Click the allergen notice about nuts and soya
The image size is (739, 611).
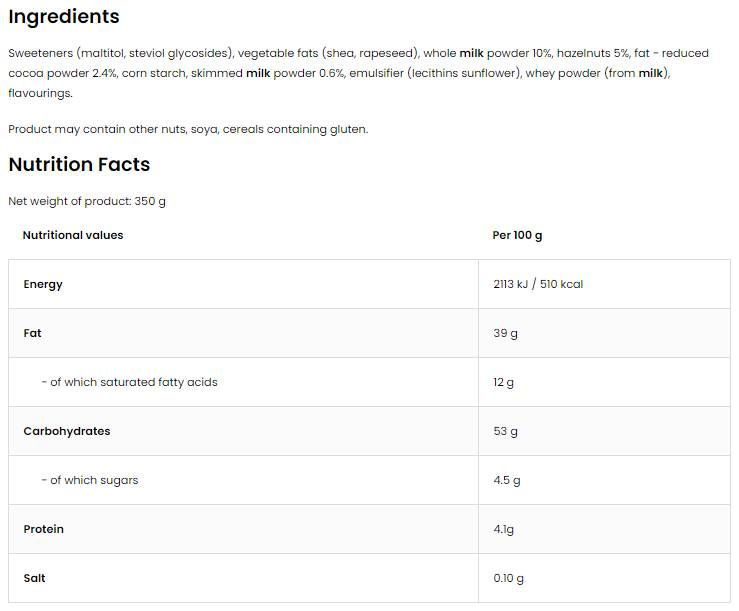(188, 129)
